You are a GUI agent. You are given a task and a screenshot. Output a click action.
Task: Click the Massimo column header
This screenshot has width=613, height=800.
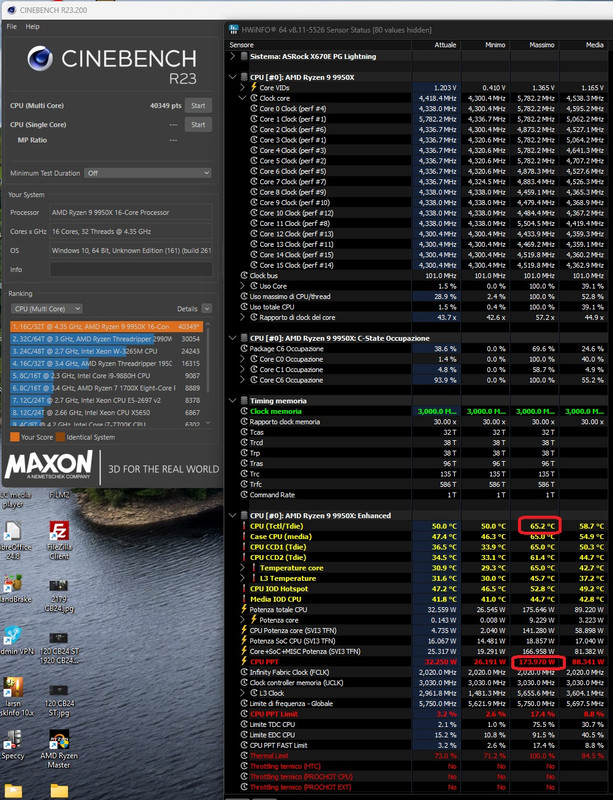pos(535,45)
